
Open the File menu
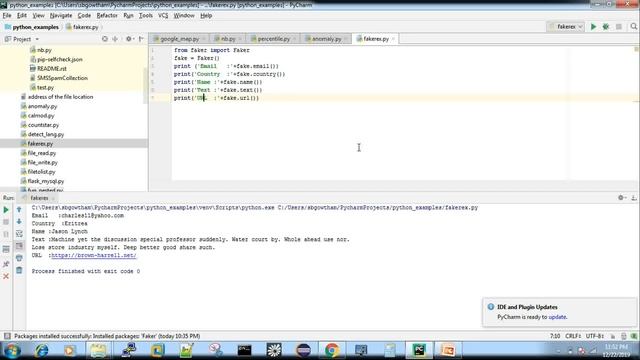[x=7, y=16]
